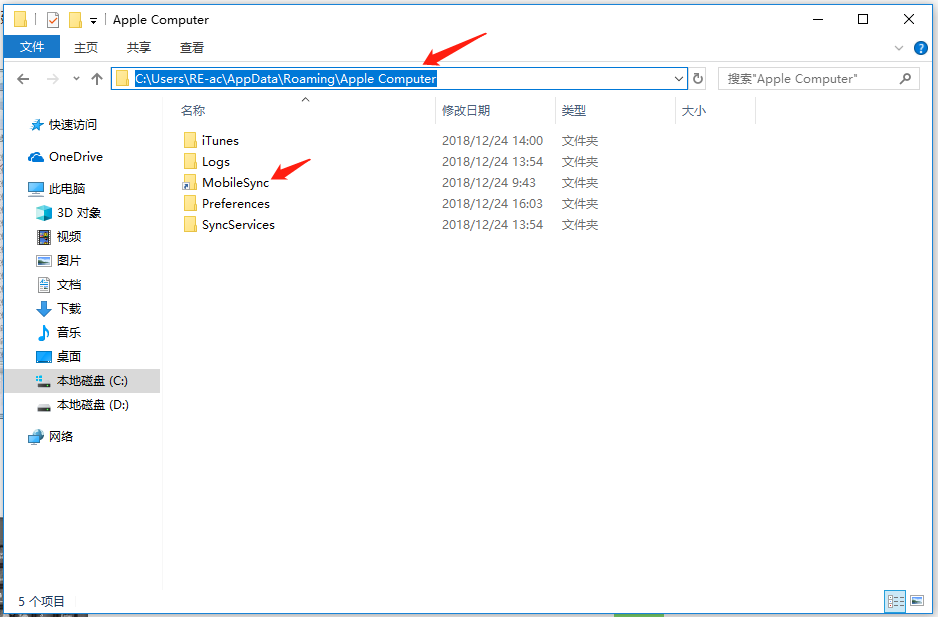Expand the address bar history dropdown

pyautogui.click(x=679, y=78)
